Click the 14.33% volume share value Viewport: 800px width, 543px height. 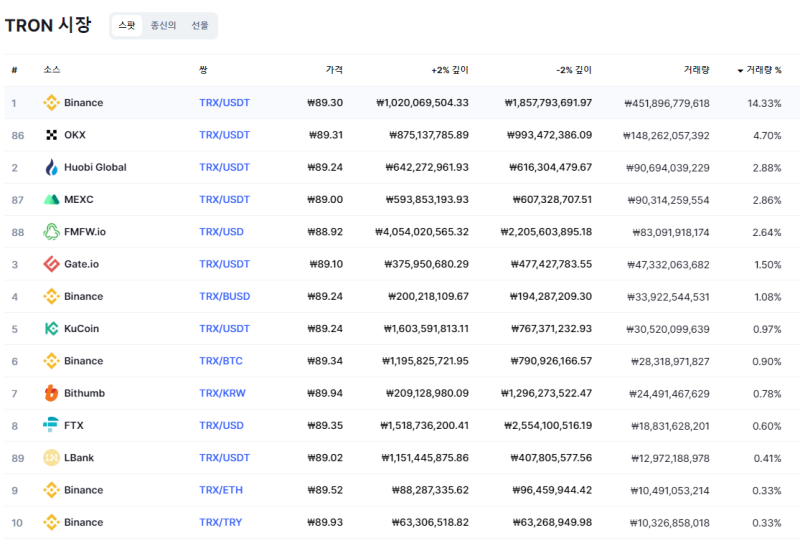pos(764,103)
